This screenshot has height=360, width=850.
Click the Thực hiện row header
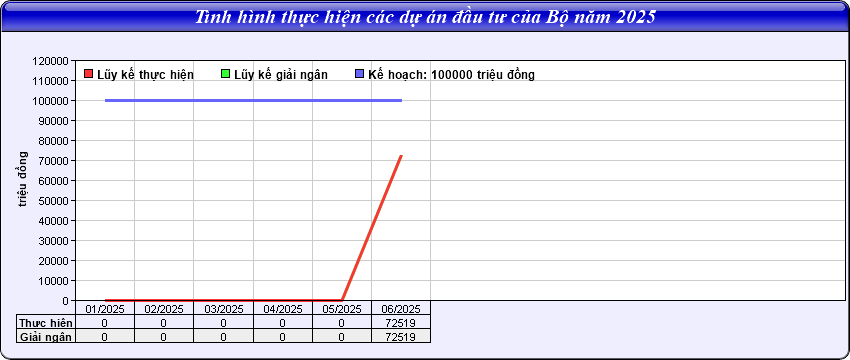(x=46, y=323)
